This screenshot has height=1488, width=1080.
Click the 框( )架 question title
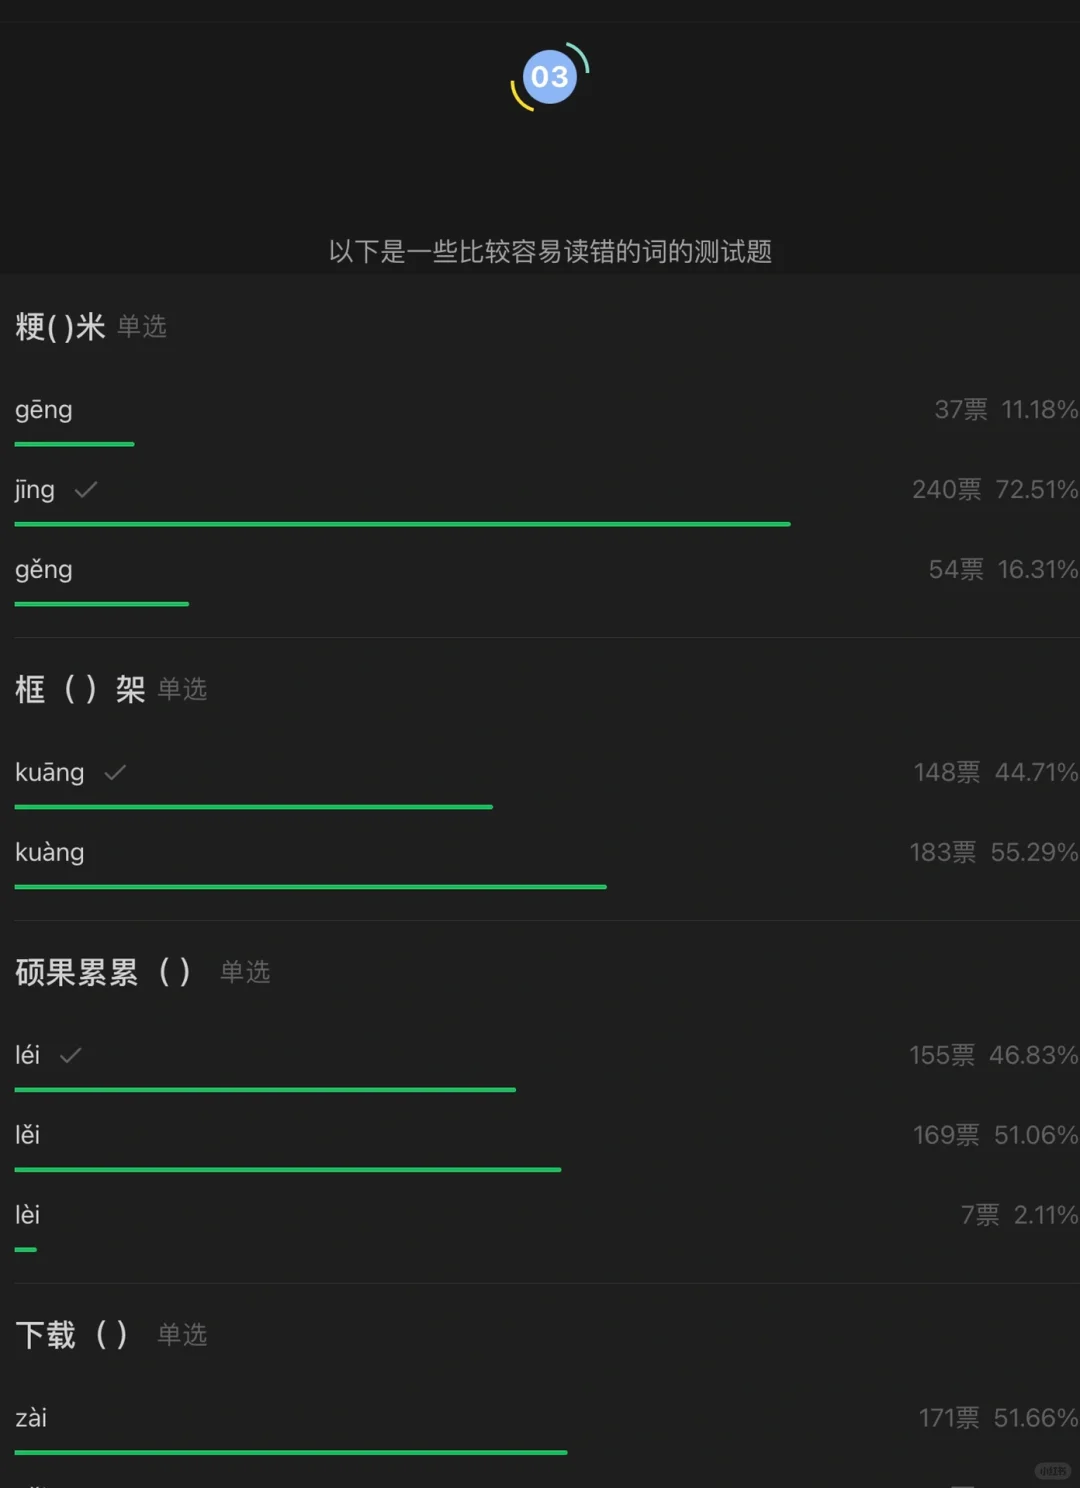(80, 689)
